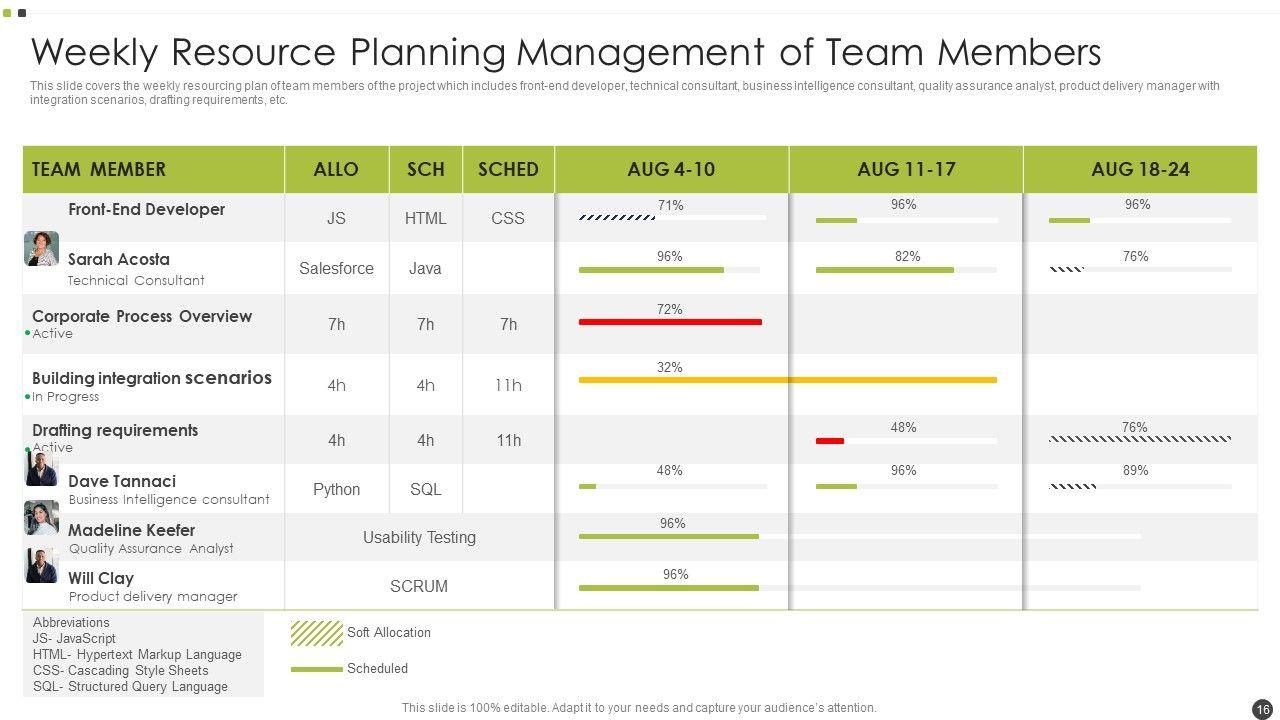The image size is (1280, 720).
Task: Click the slide title text
Action: click(566, 51)
